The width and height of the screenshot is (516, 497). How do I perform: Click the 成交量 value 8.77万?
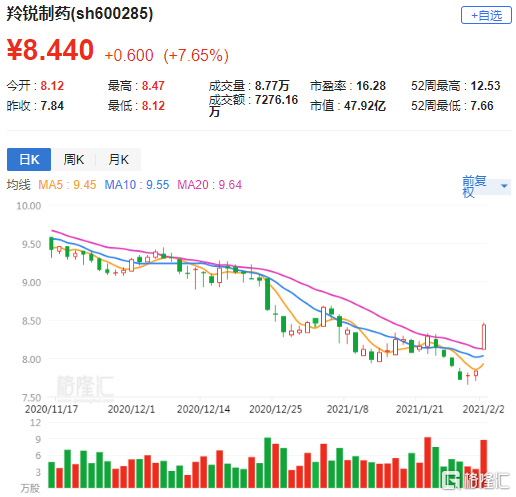272,86
